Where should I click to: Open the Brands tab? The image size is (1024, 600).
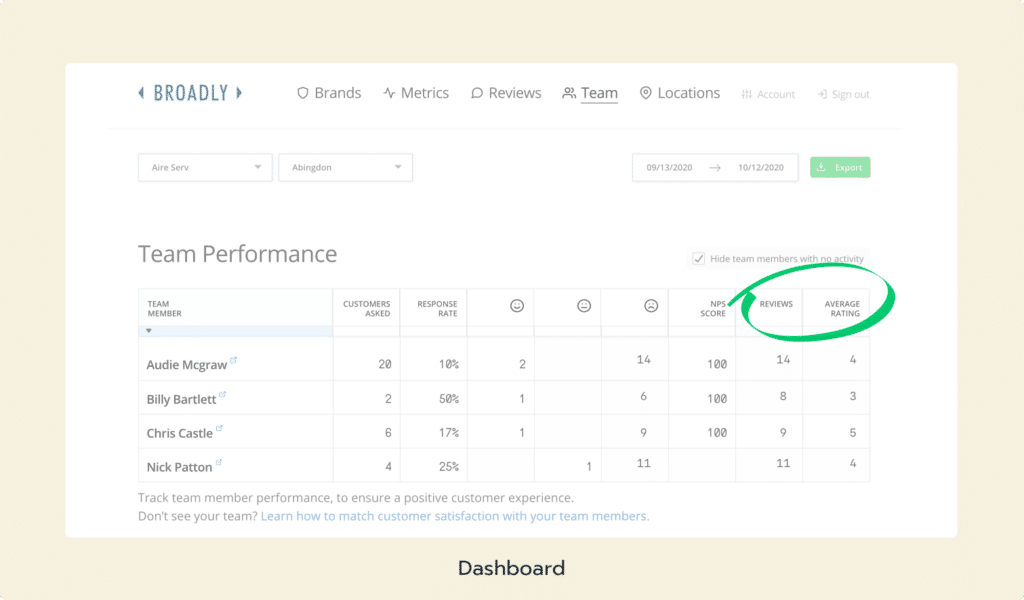tap(329, 93)
